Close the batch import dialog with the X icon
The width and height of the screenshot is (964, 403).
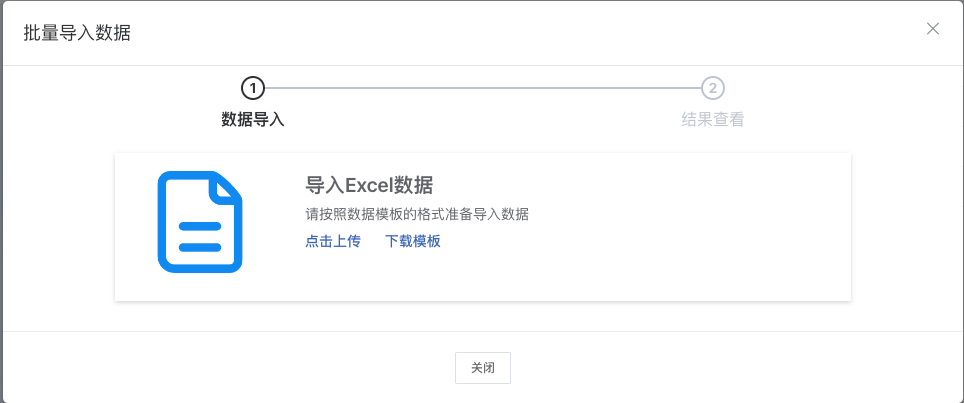(x=933, y=29)
